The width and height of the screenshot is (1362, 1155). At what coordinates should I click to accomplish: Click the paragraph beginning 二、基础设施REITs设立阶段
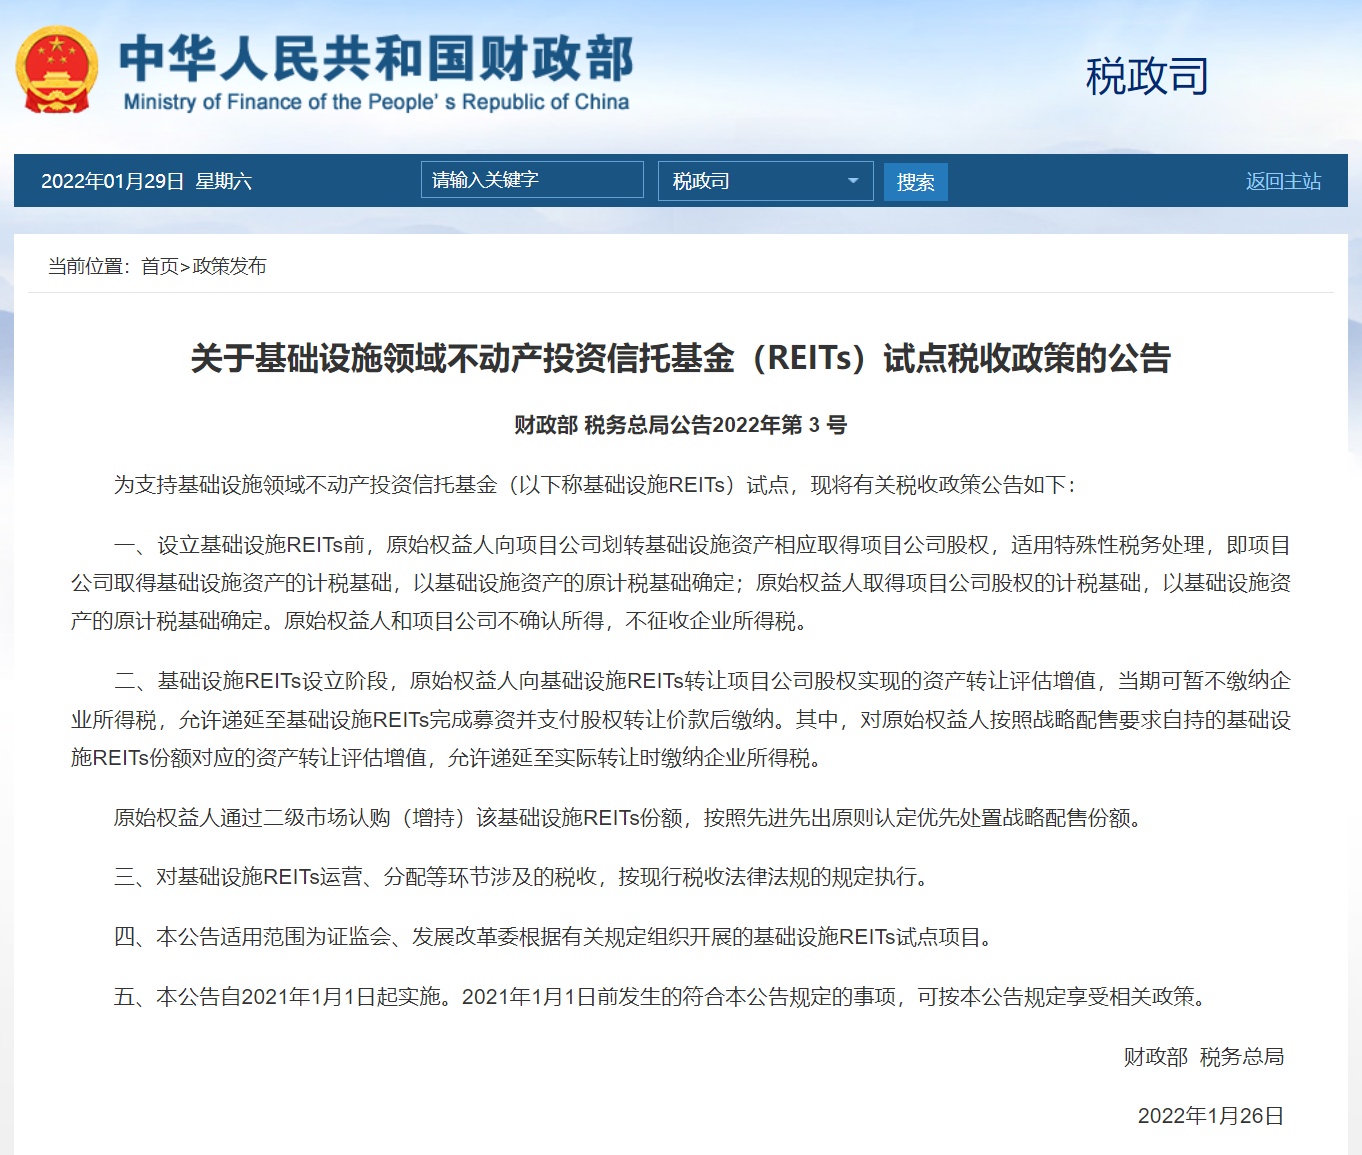(x=680, y=719)
